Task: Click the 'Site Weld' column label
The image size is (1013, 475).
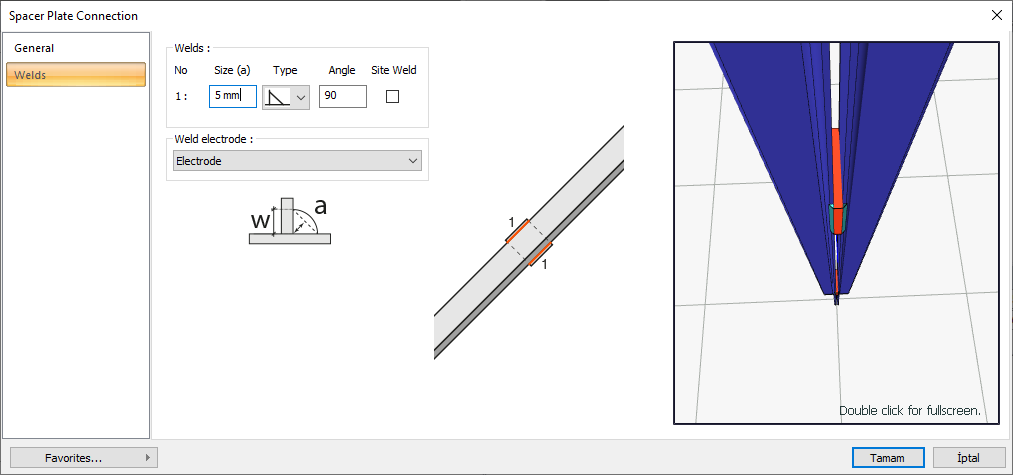Action: click(394, 70)
